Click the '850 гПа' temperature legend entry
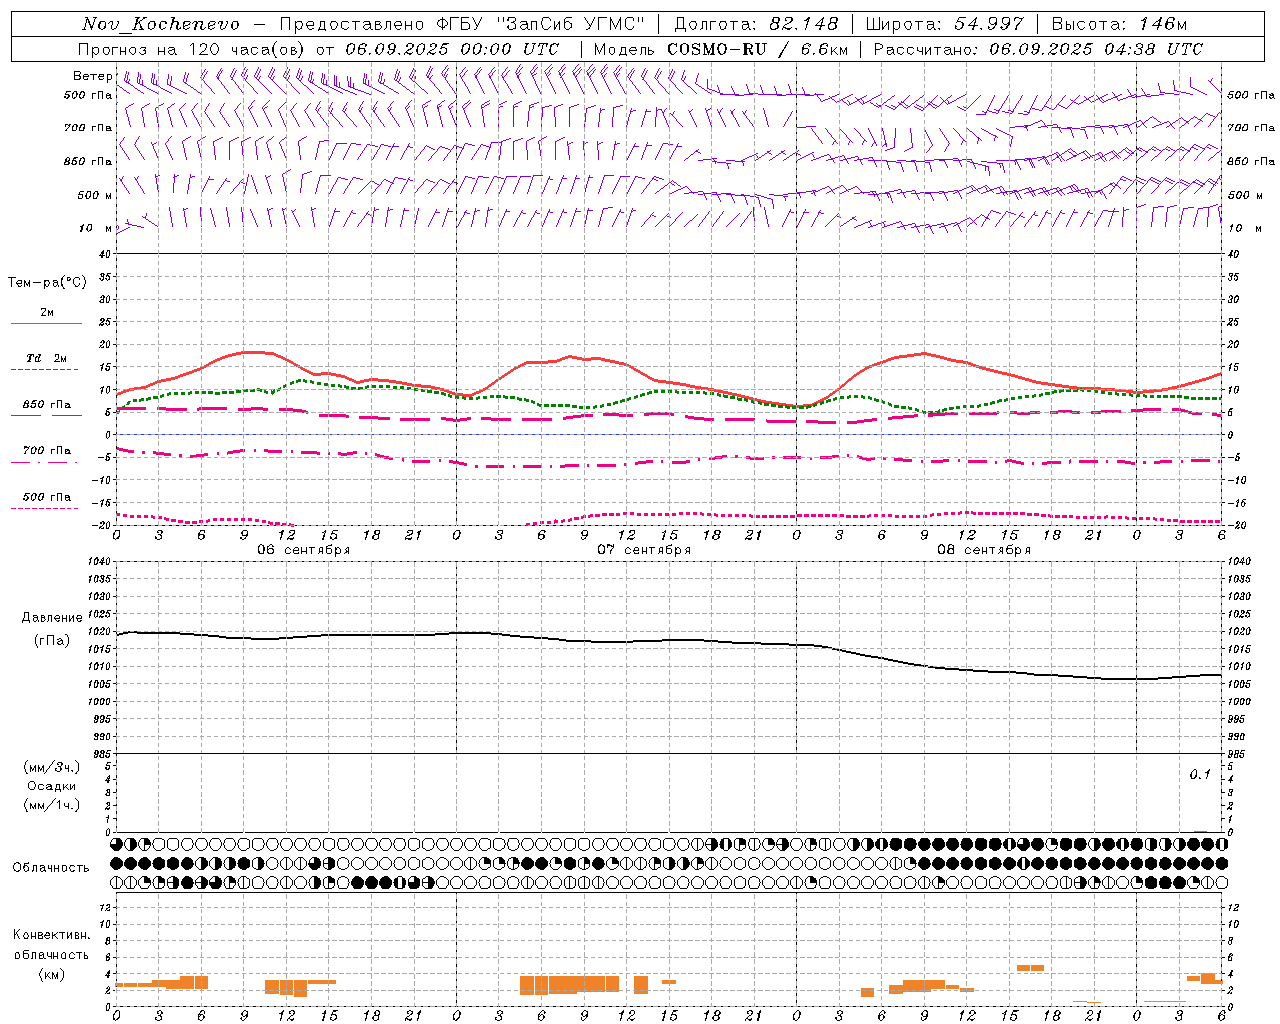This screenshot has height=1024, width=1280. click(x=46, y=405)
